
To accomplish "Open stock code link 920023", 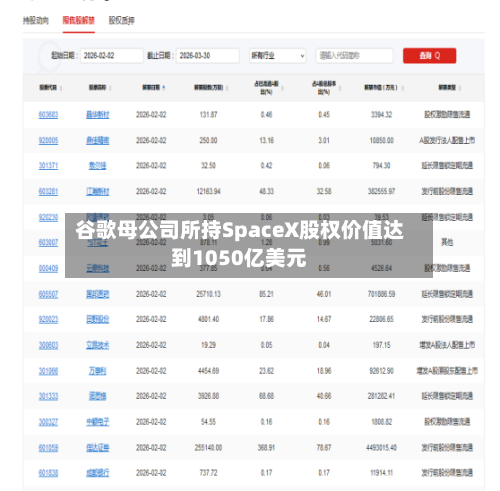I will (48, 320).
